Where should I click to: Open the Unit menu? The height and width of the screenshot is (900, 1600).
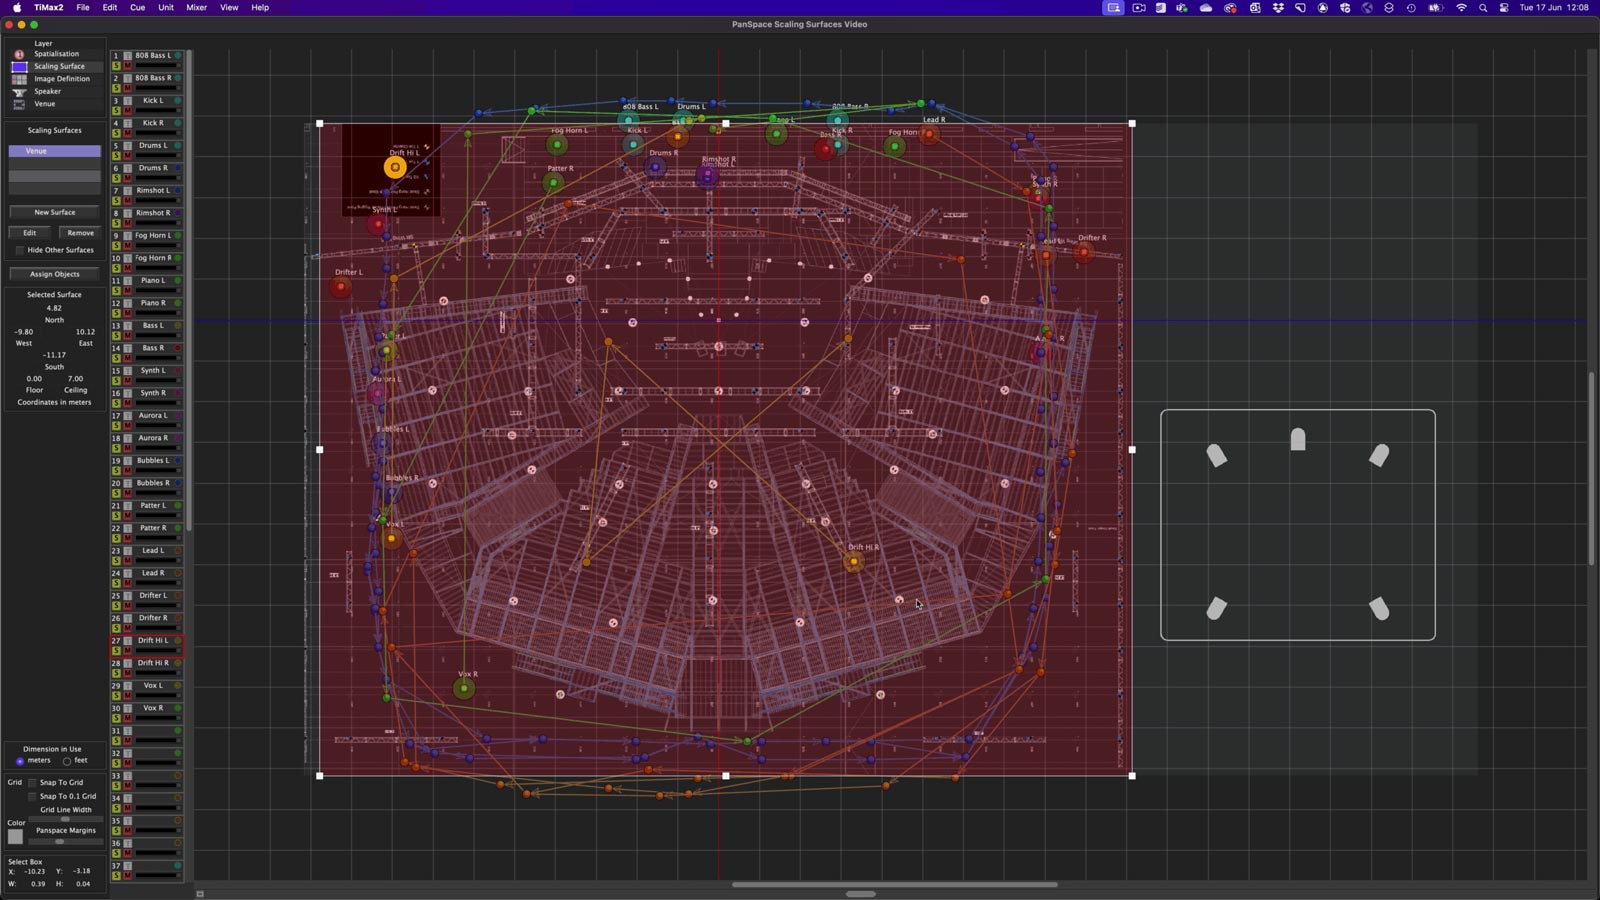(166, 8)
